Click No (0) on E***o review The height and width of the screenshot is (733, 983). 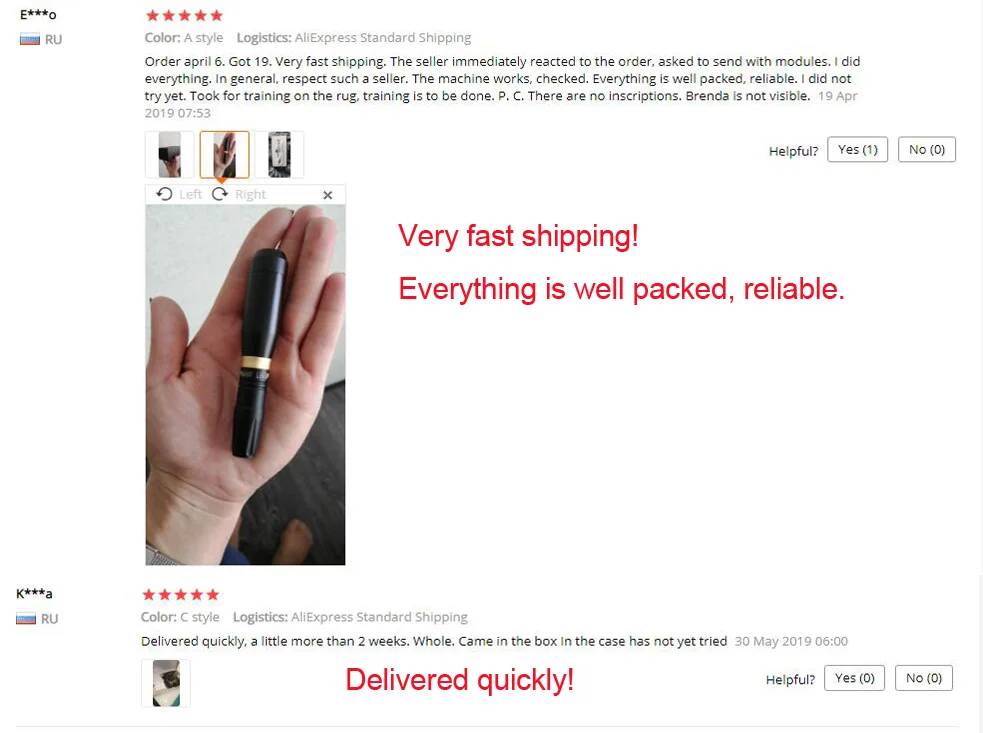tap(927, 149)
